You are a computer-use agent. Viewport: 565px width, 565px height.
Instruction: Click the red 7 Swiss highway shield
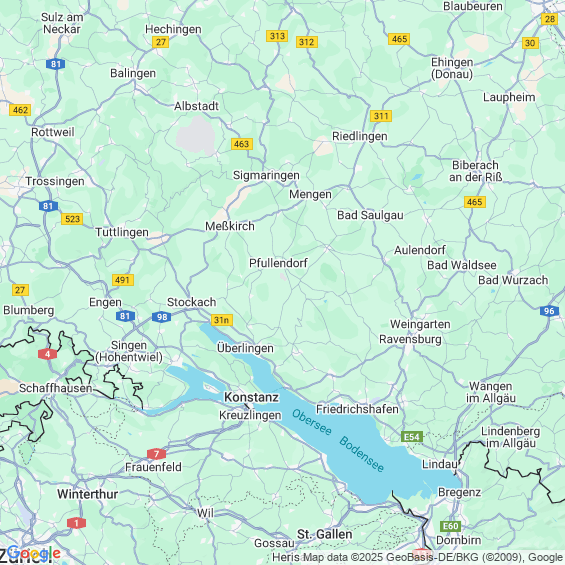tap(156, 454)
